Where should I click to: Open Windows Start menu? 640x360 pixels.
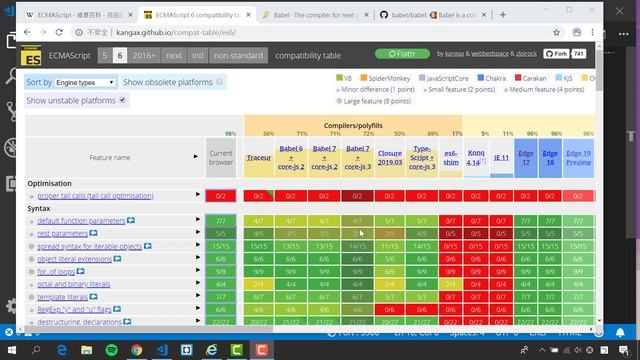[x=11, y=350]
